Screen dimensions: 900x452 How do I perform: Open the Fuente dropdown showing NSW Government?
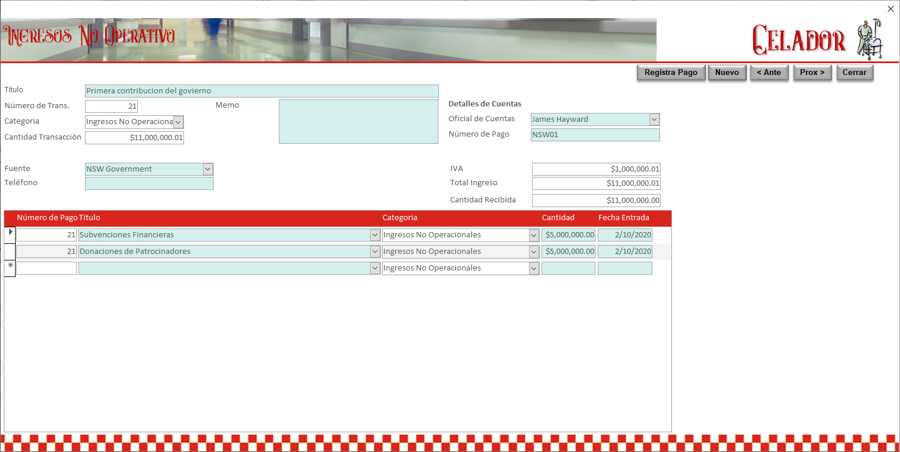tap(208, 169)
